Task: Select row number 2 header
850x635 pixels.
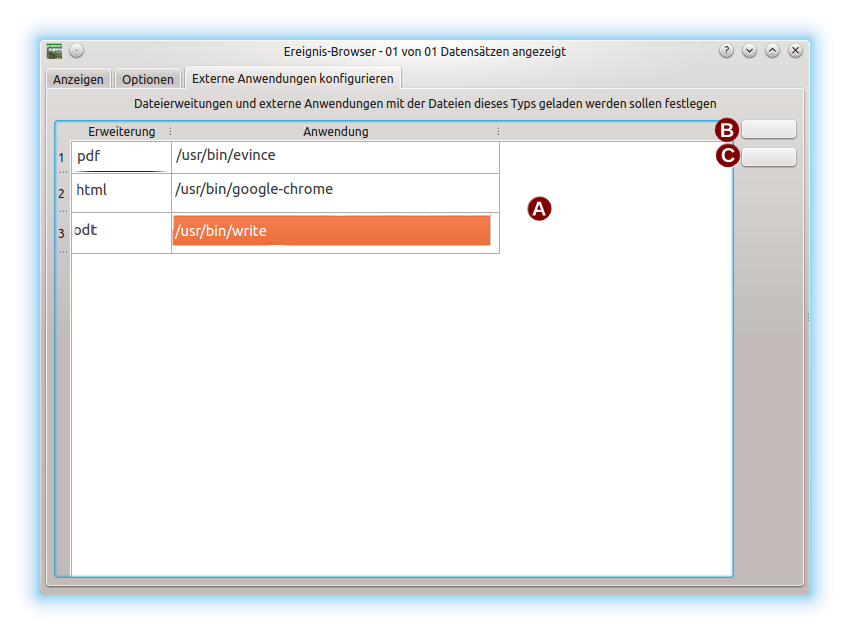Action: click(x=62, y=192)
